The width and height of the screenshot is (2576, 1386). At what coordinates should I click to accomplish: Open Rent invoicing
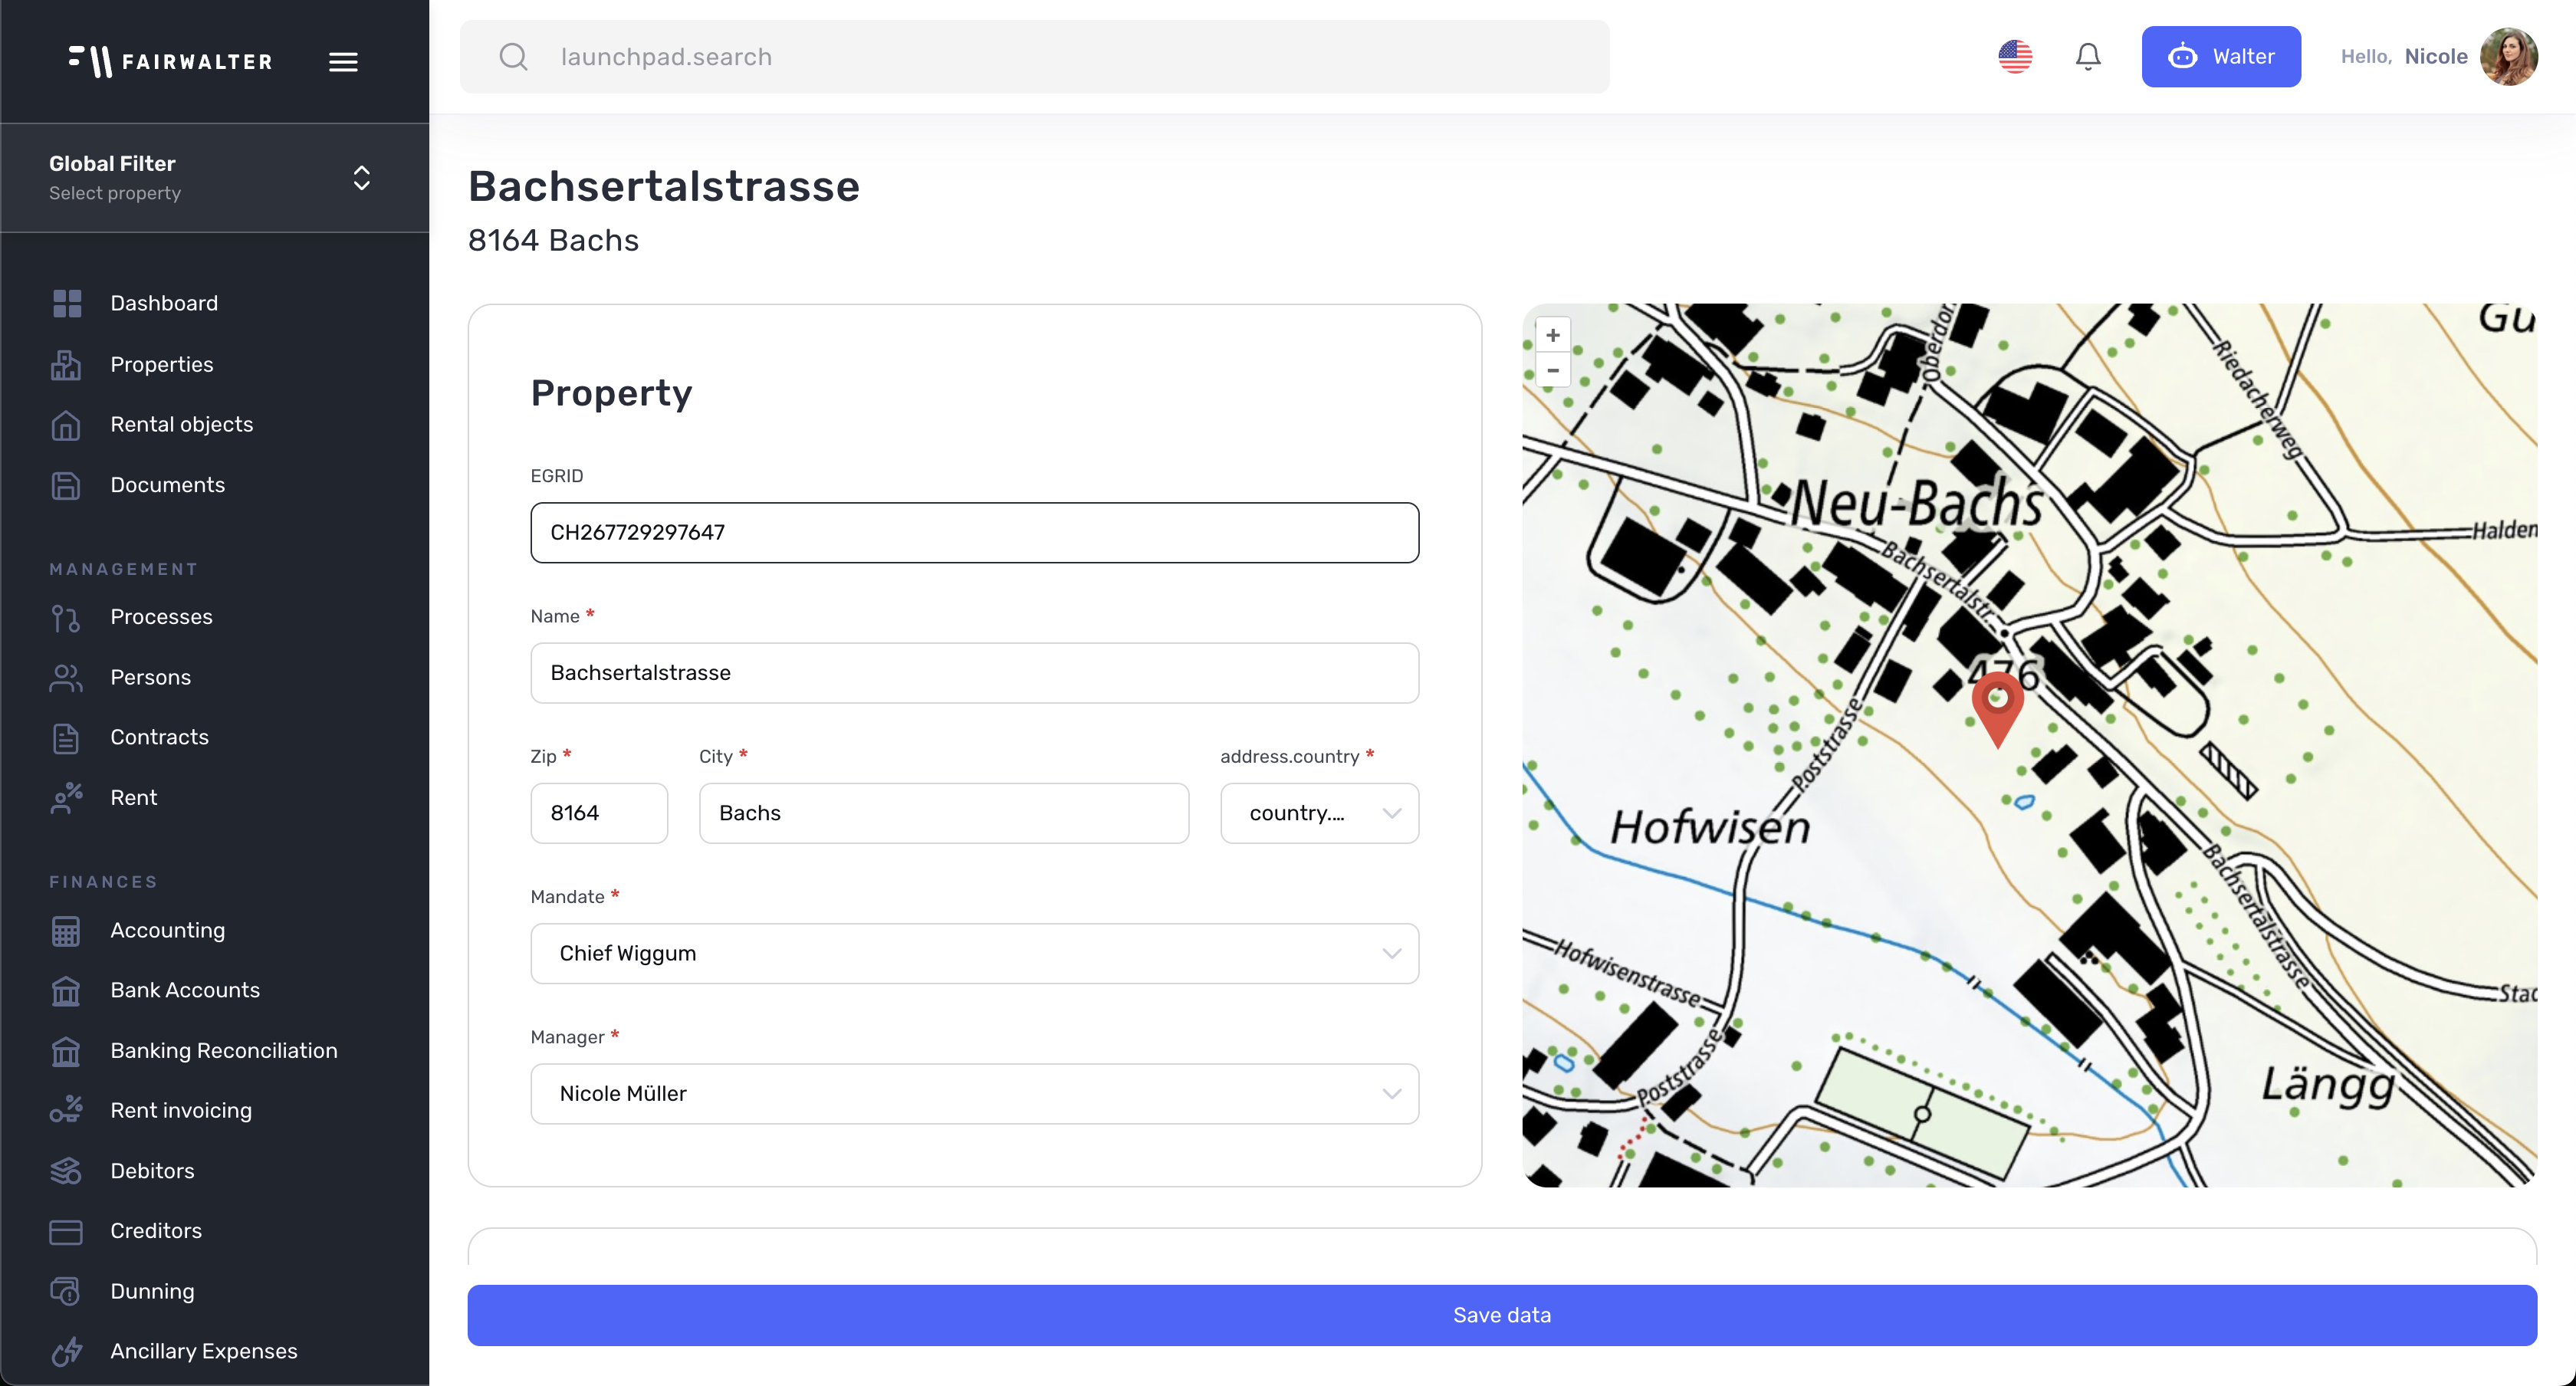click(x=181, y=1110)
